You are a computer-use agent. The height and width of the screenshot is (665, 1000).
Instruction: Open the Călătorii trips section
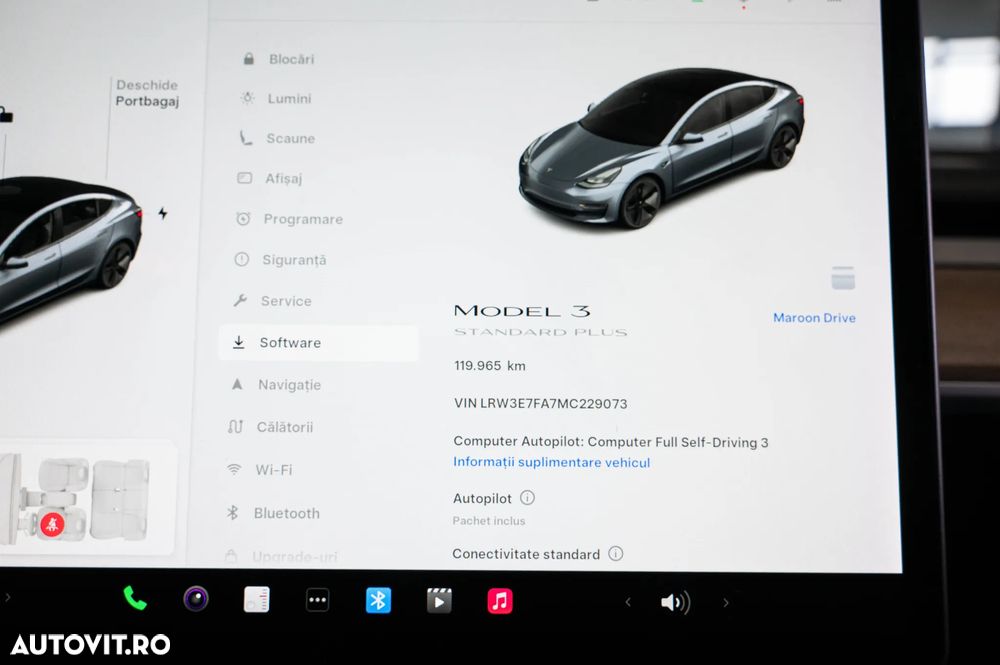coord(270,427)
